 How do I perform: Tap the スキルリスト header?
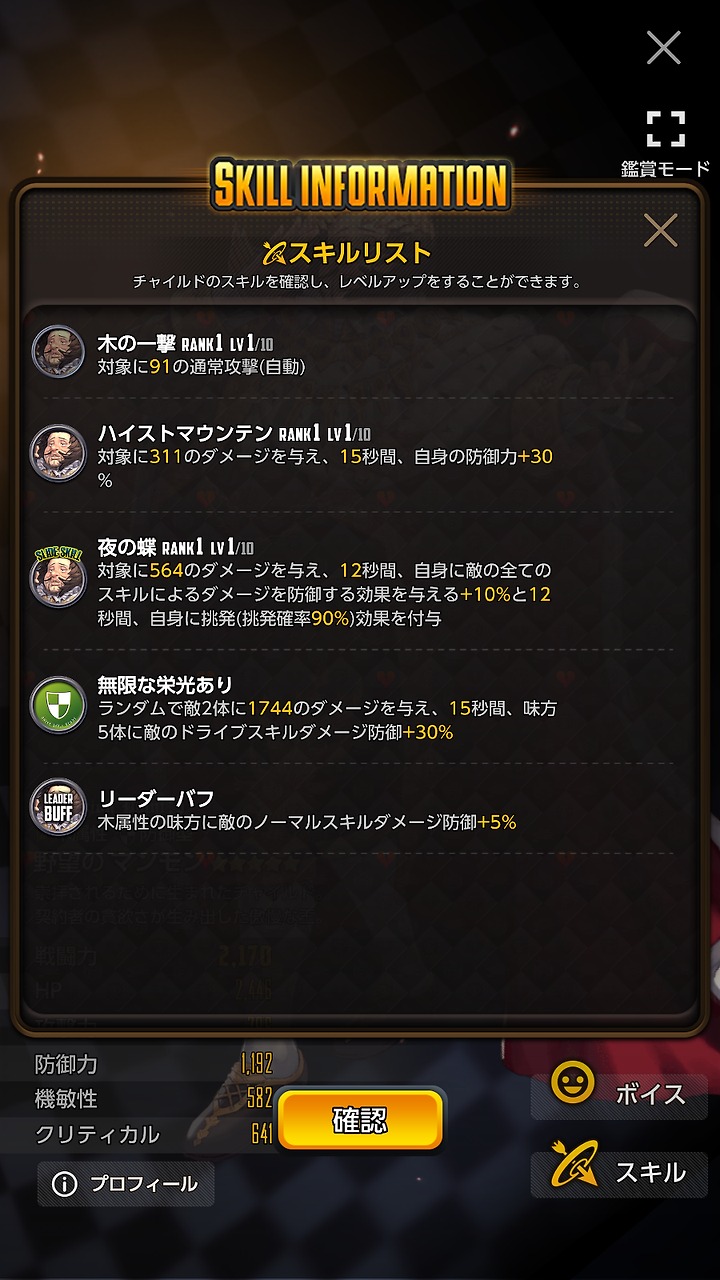(x=346, y=252)
